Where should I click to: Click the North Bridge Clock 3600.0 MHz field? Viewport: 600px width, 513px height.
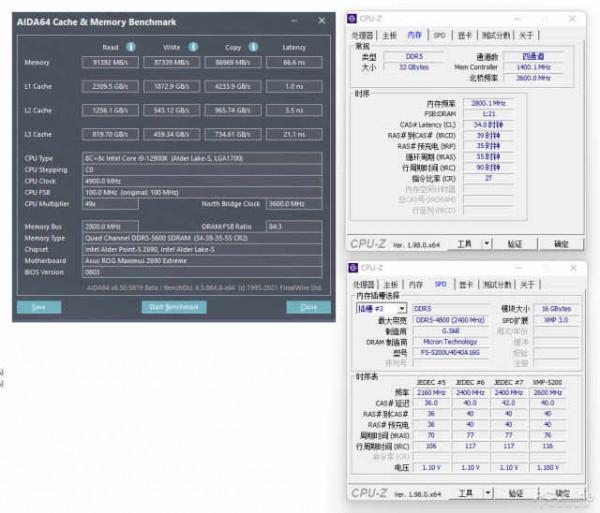[294, 204]
